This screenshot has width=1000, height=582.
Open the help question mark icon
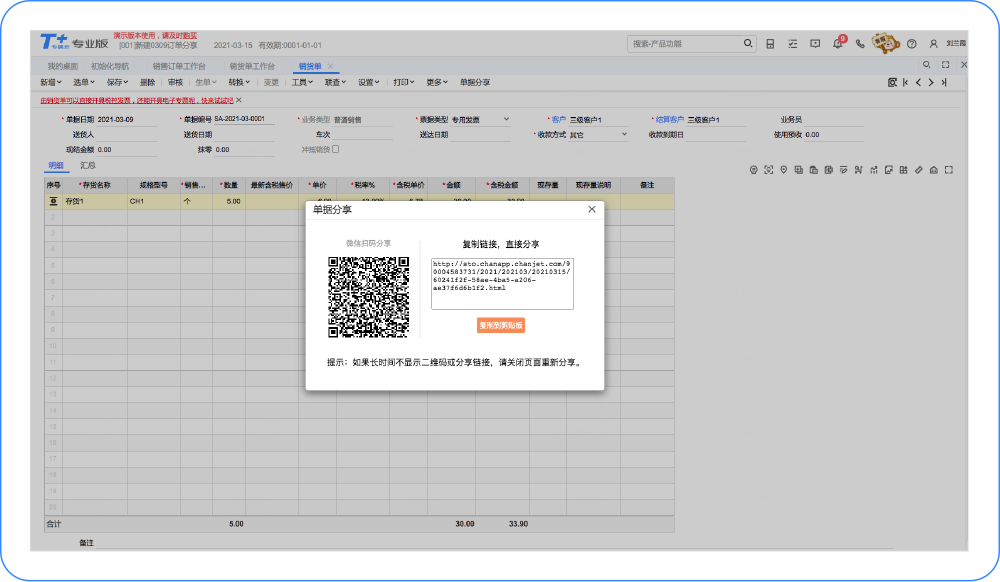912,44
